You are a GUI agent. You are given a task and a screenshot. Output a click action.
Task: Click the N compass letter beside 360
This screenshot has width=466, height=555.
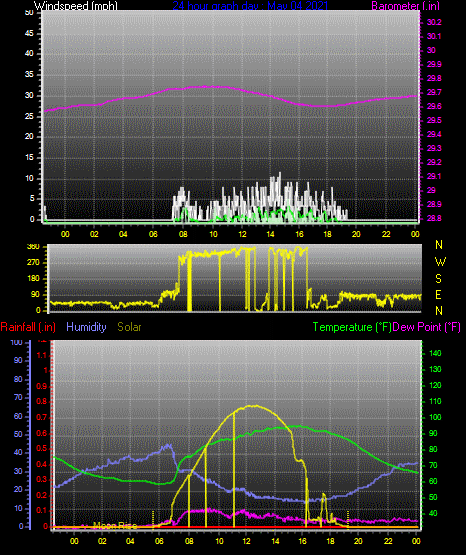(439, 245)
